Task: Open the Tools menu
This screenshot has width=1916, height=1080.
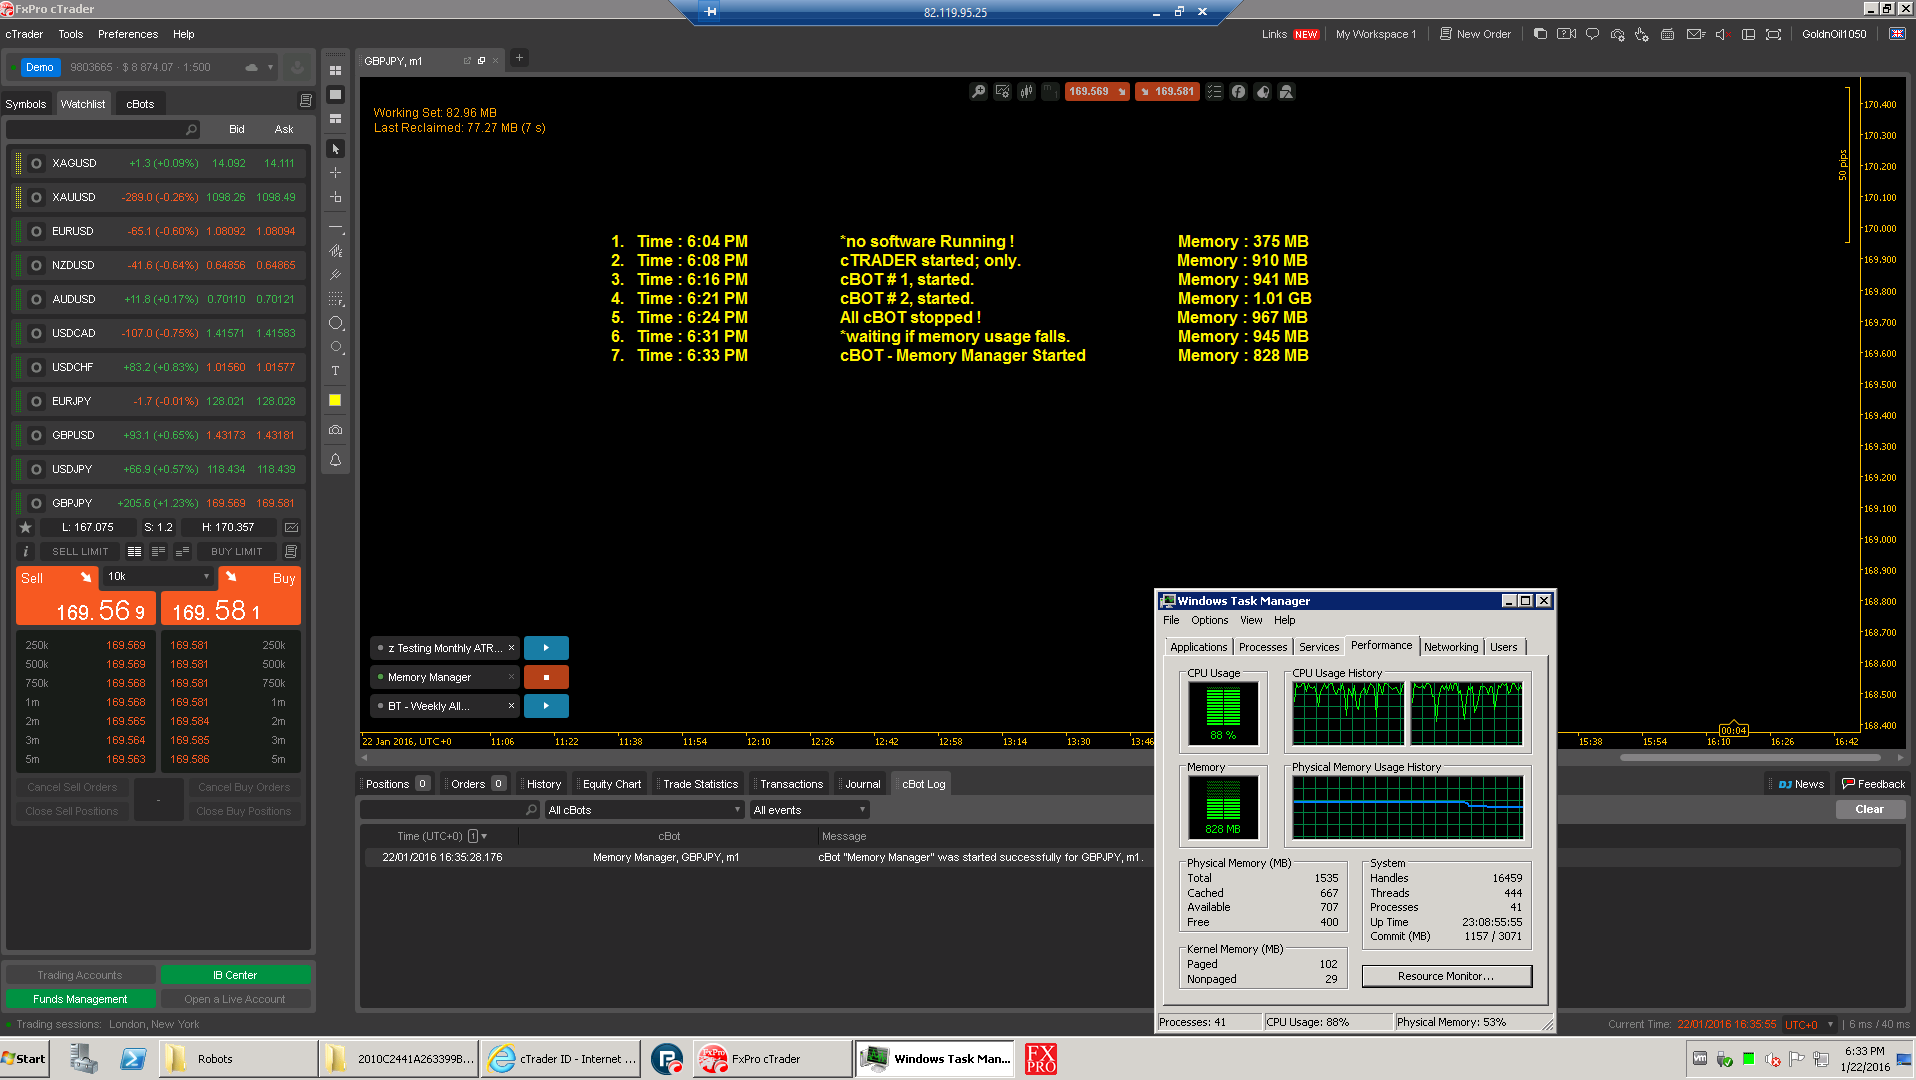Action: 71,34
